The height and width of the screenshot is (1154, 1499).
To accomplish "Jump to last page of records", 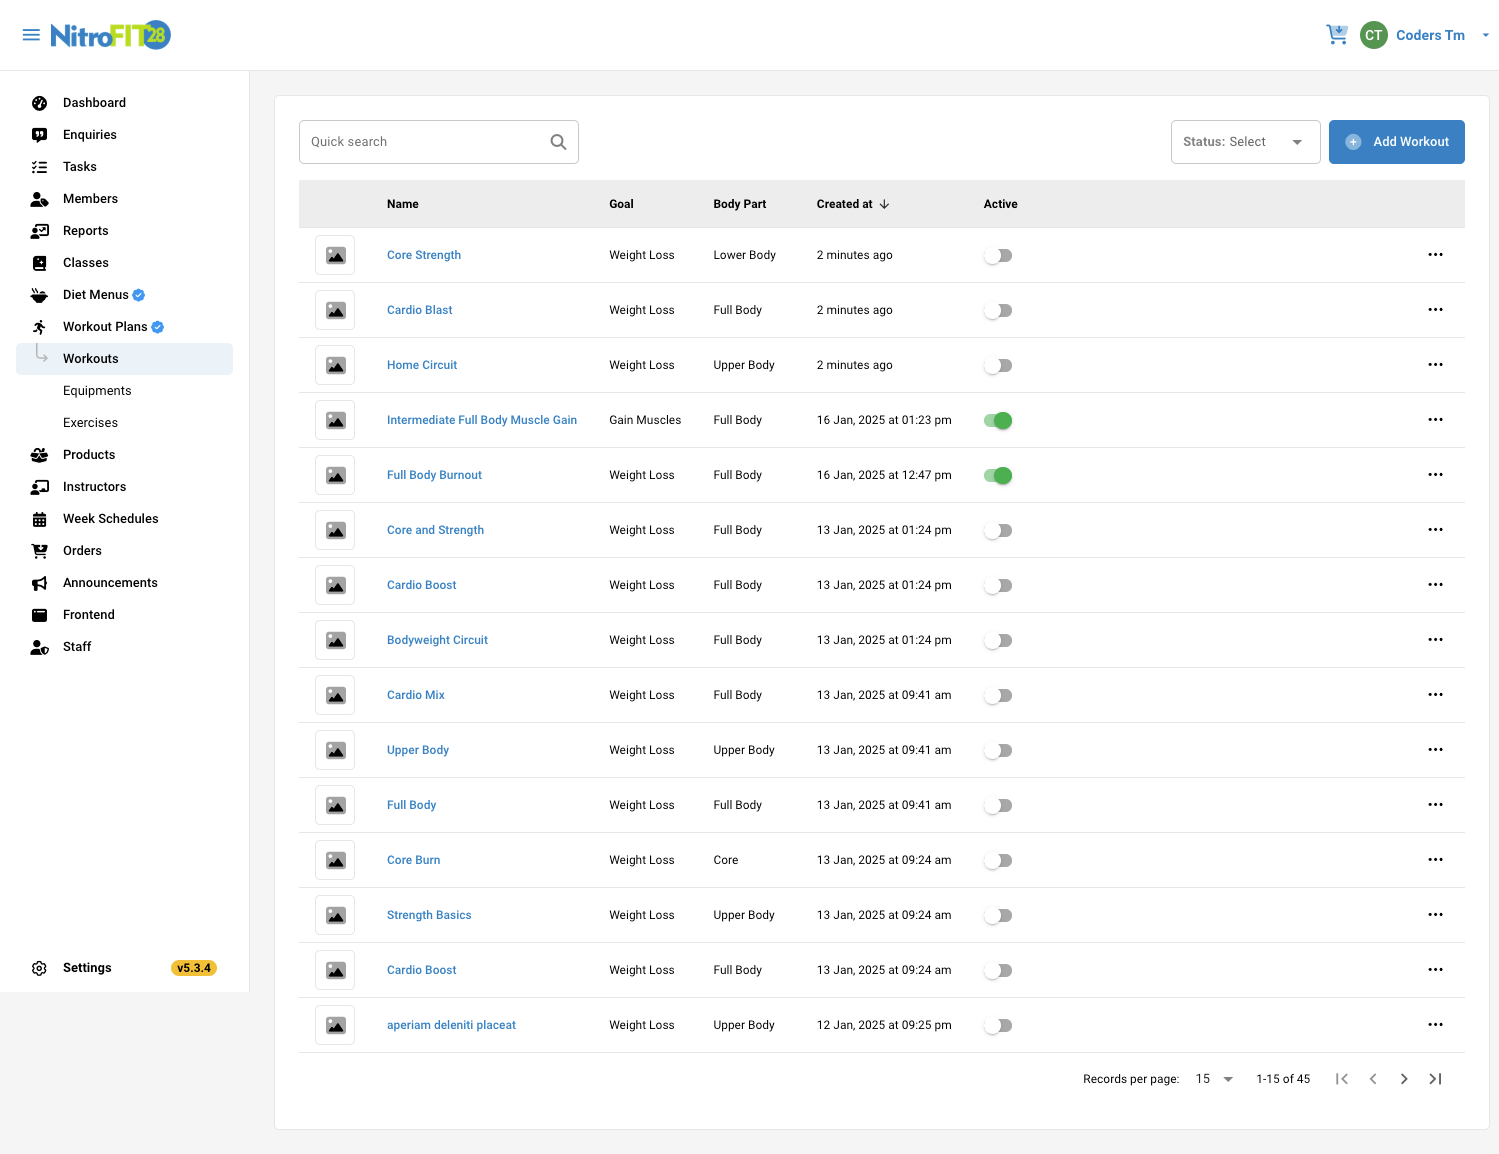I will coord(1435,1079).
